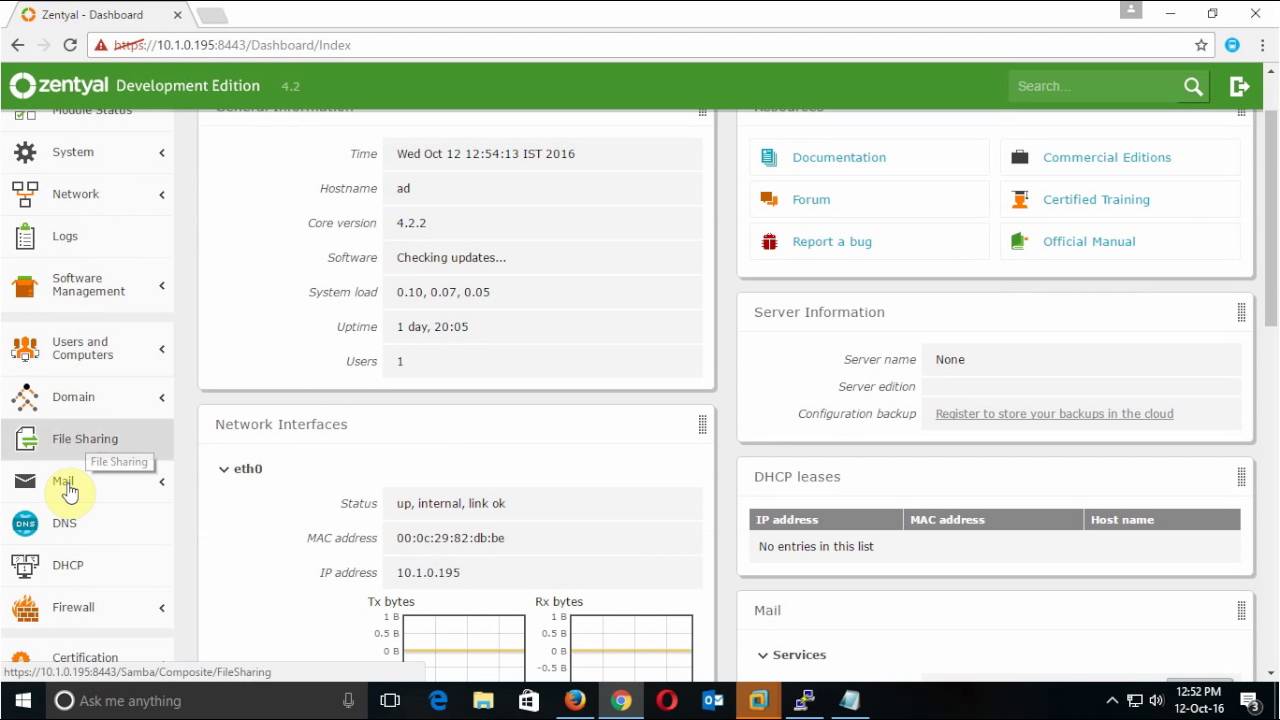Open Software Management box icon
Screen dimensions: 1280x720
pyautogui.click(x=25, y=285)
